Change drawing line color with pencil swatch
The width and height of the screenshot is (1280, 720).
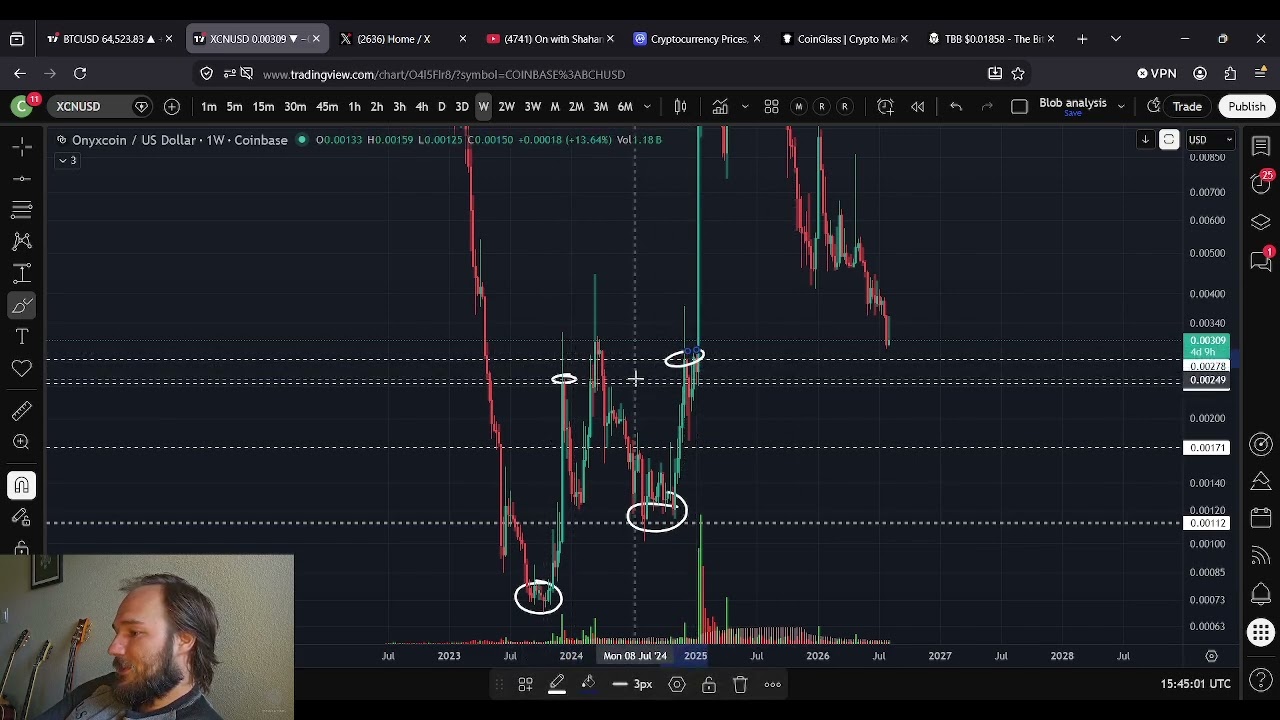(x=557, y=684)
